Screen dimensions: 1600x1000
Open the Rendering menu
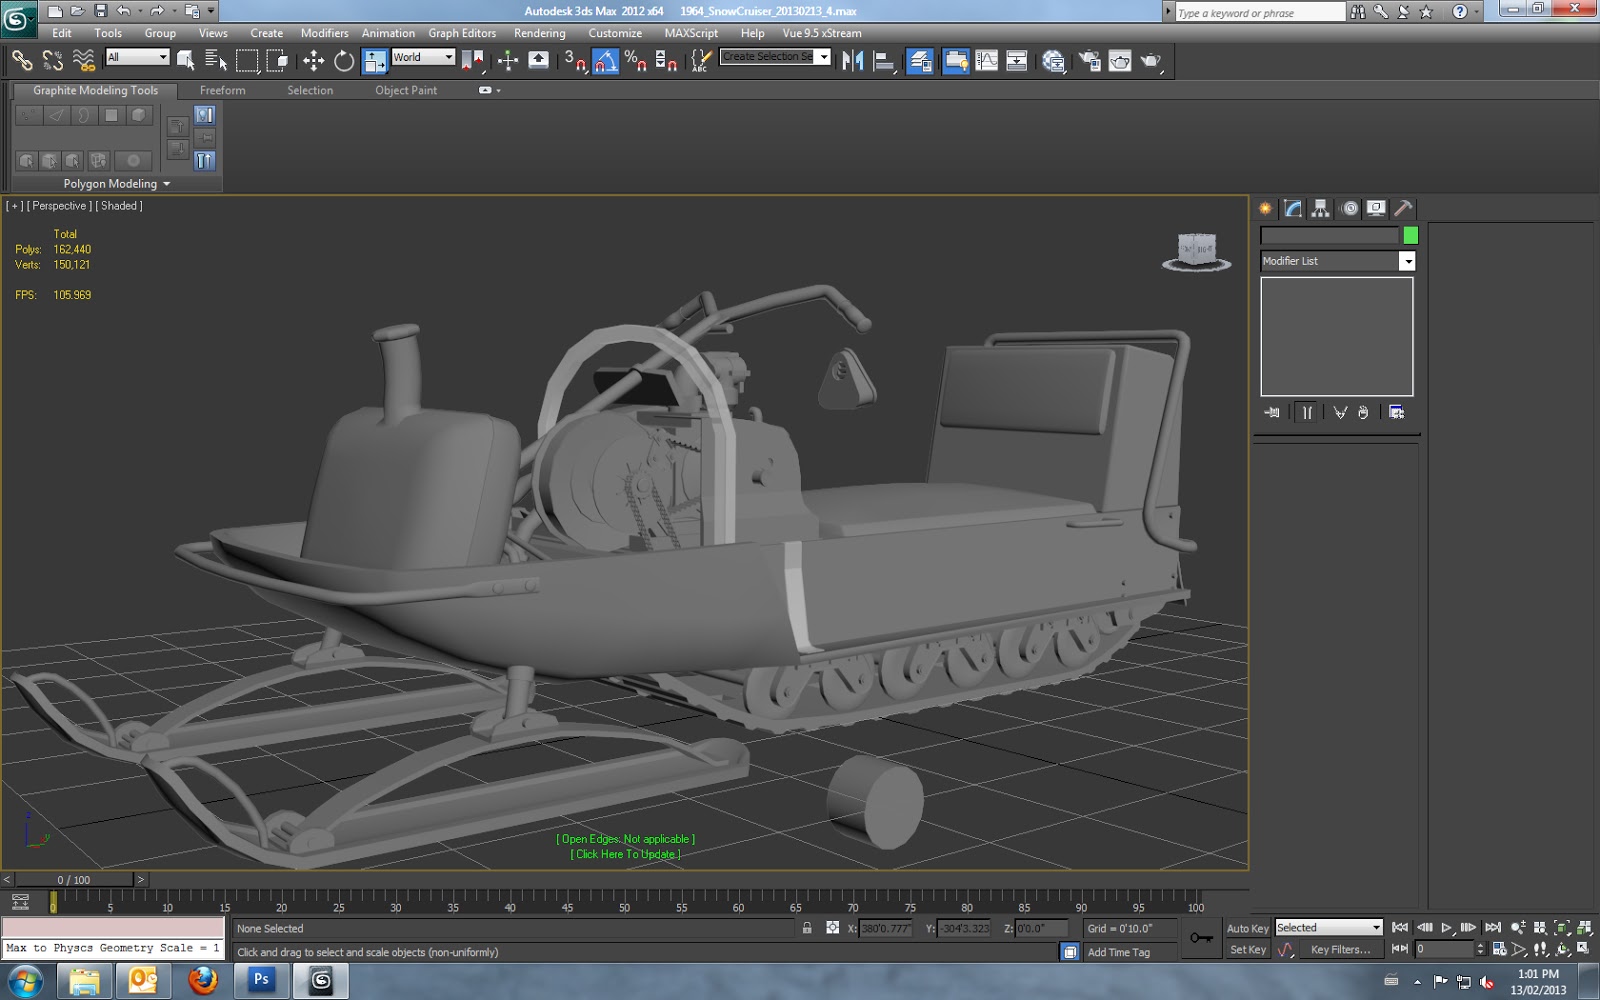539,33
